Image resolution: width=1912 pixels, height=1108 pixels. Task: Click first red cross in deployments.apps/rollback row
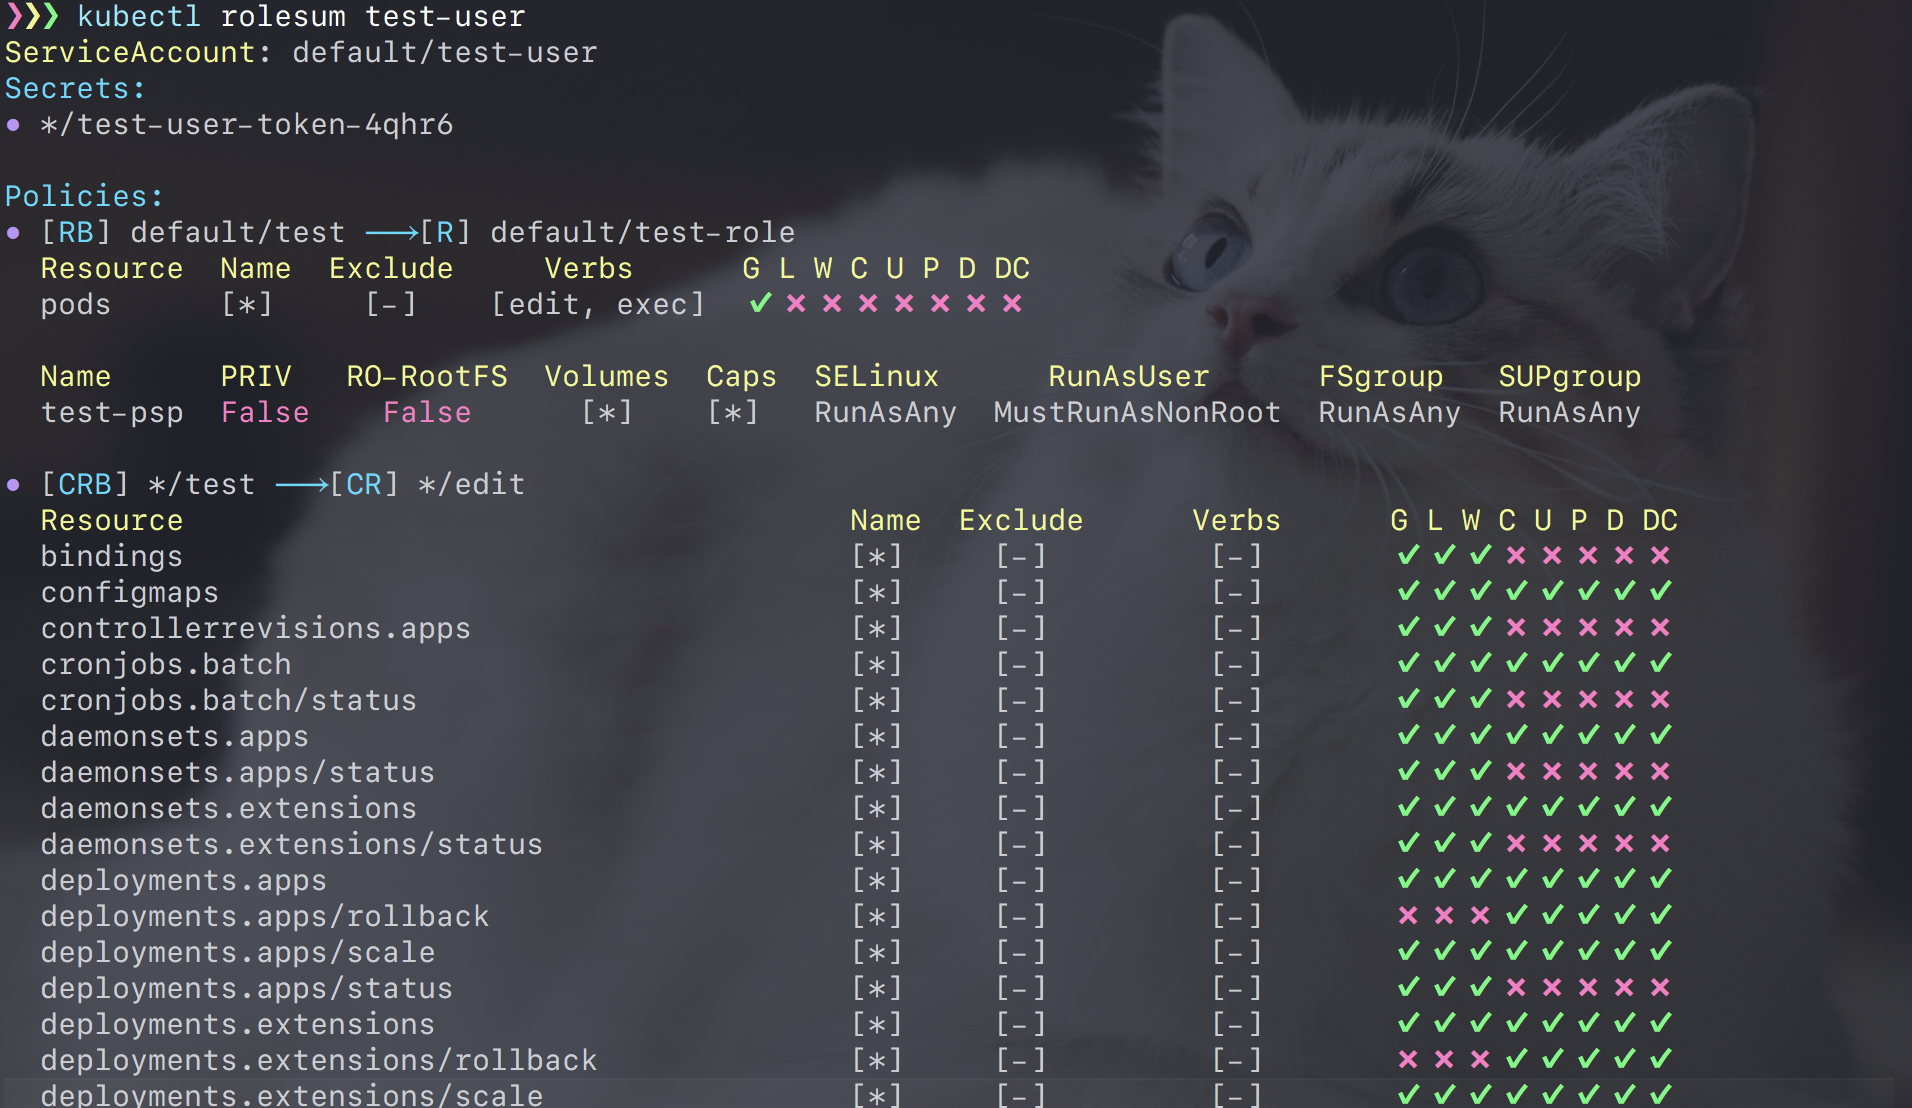coord(1408,915)
